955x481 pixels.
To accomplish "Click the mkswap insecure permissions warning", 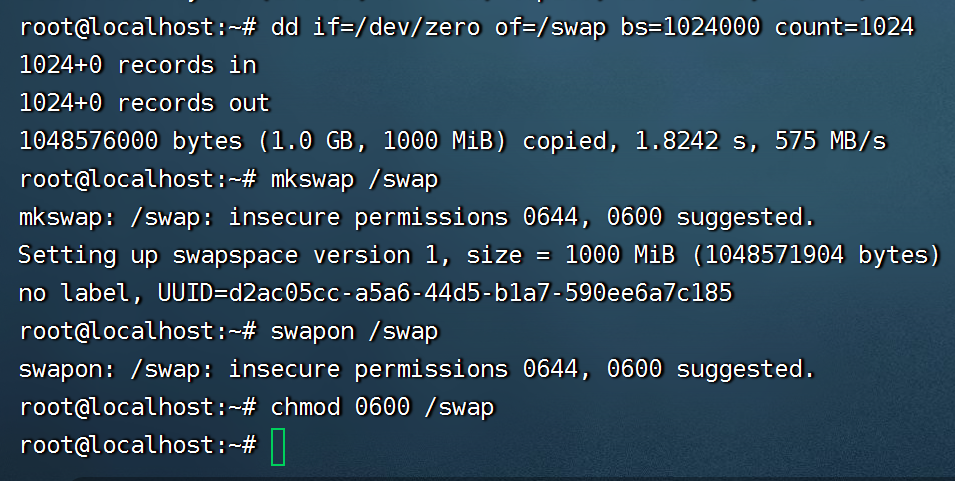I will (417, 217).
